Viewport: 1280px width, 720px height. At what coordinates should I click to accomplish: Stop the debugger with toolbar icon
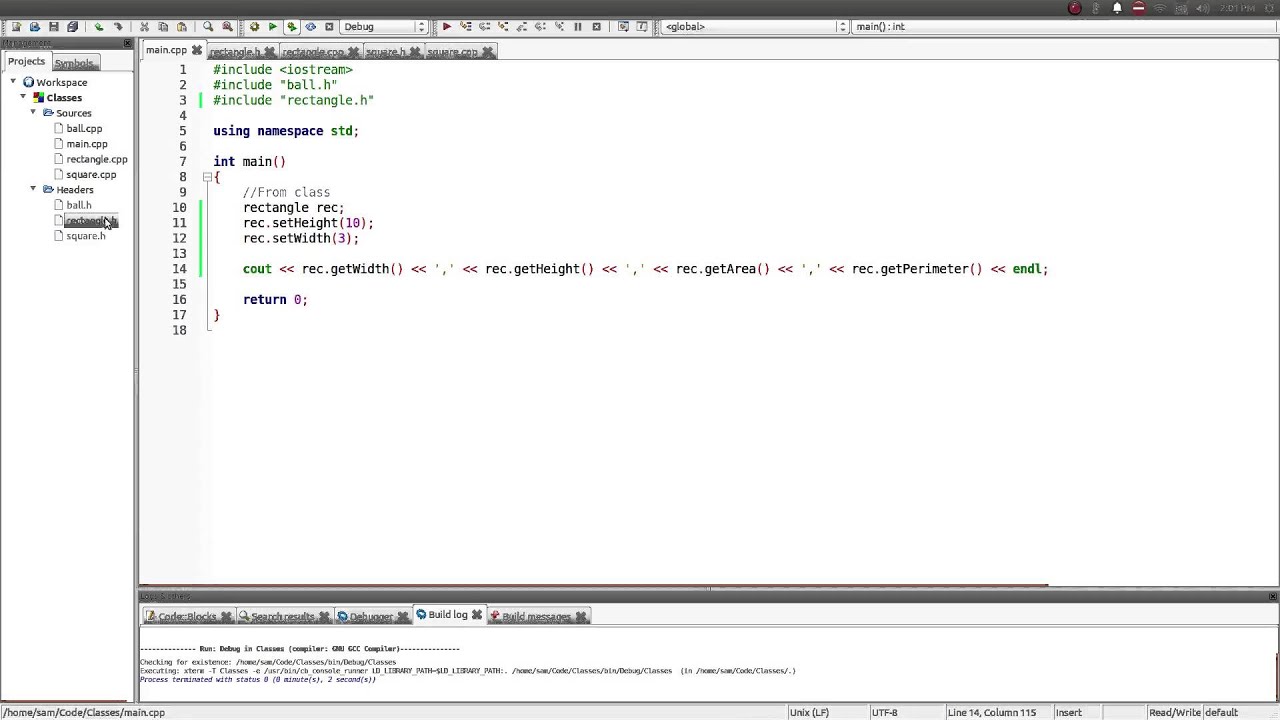click(597, 27)
